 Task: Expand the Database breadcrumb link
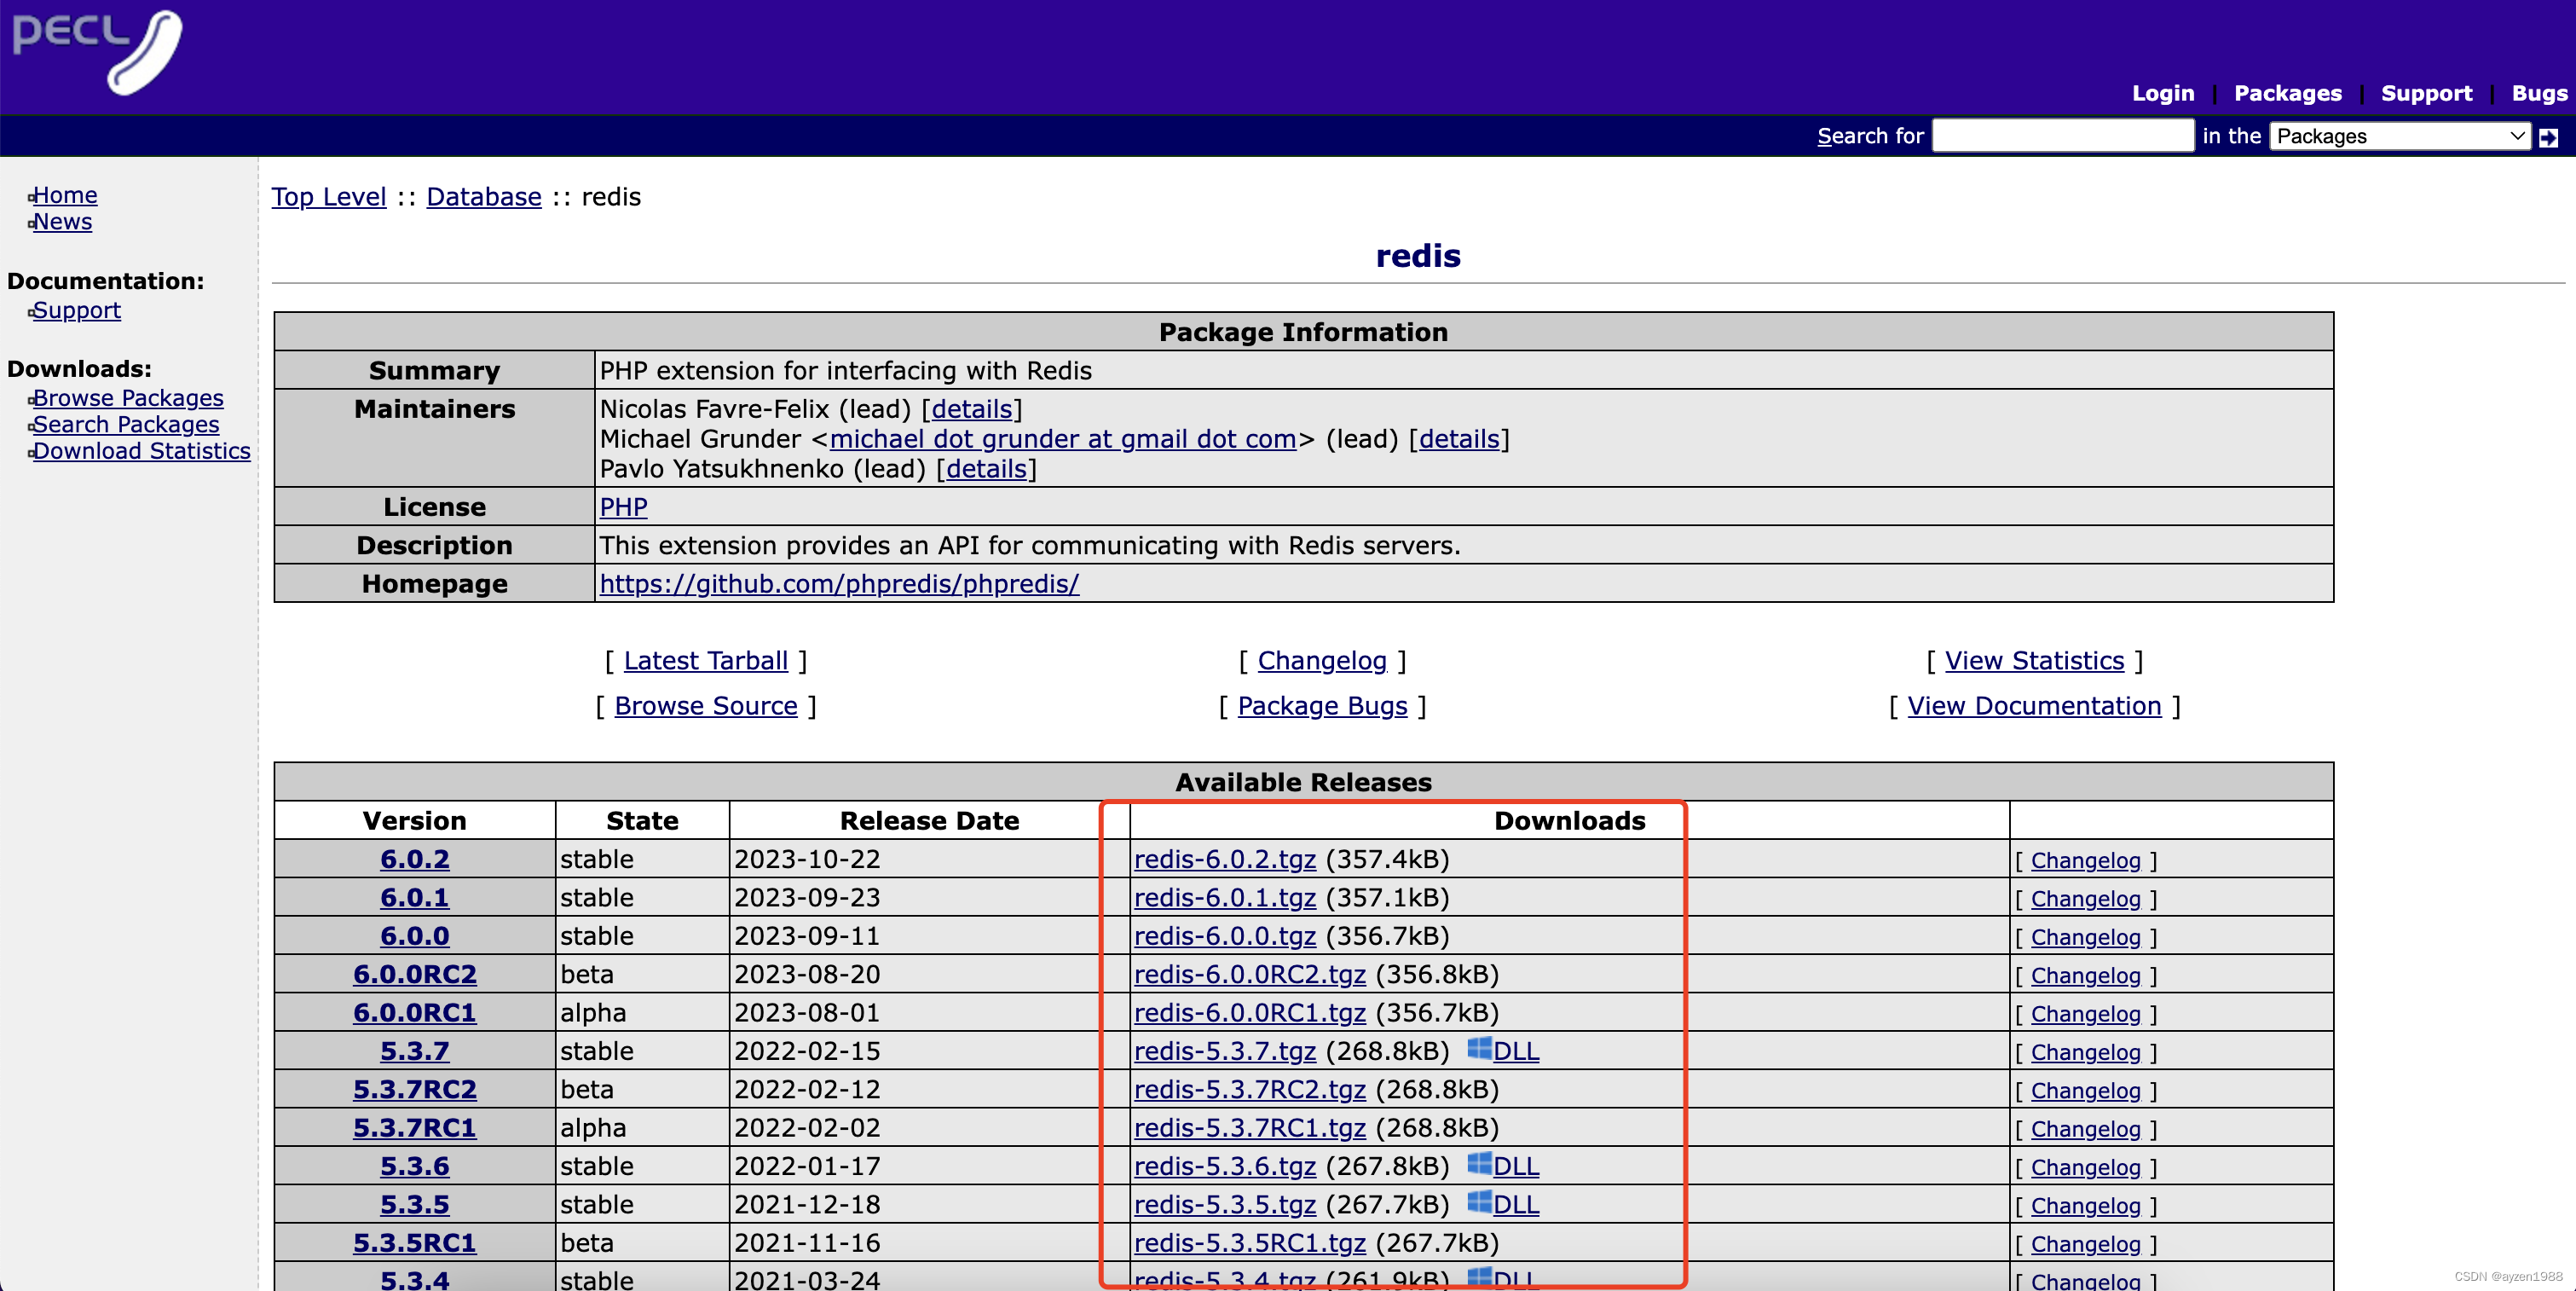click(482, 196)
